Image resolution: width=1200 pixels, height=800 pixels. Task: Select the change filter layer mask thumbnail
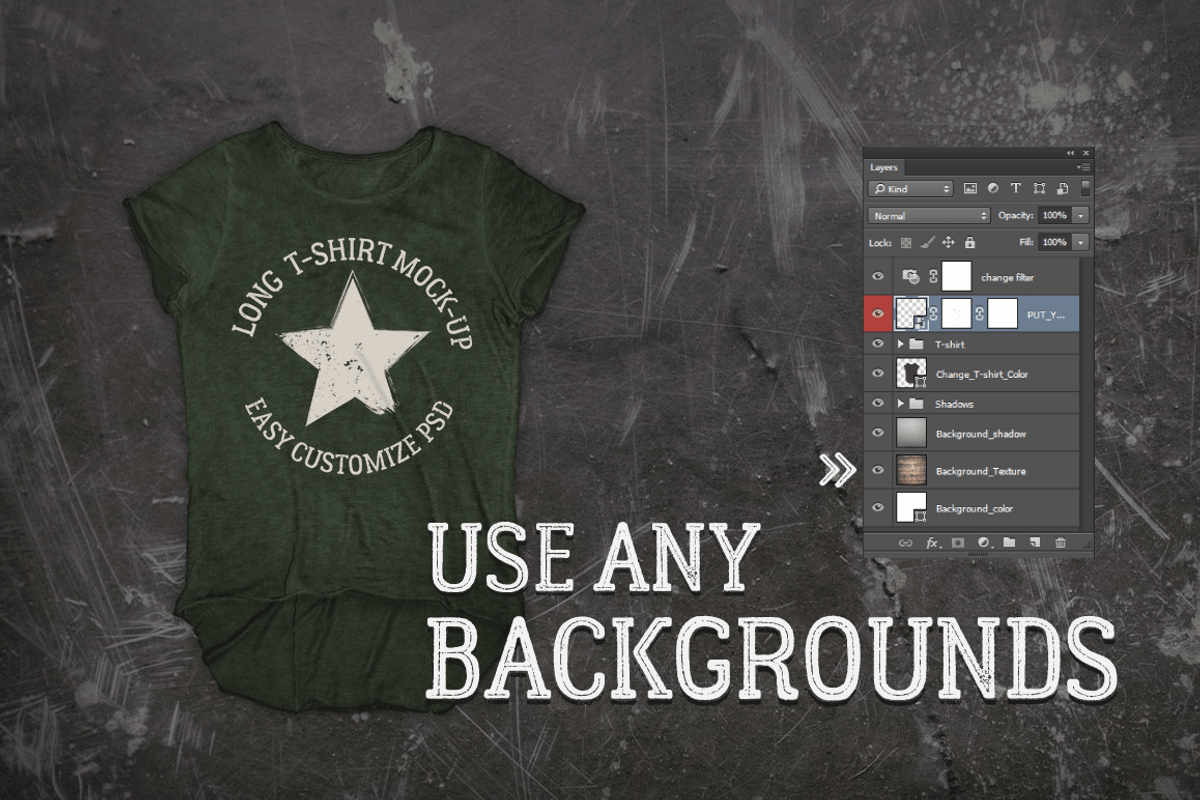[956, 276]
